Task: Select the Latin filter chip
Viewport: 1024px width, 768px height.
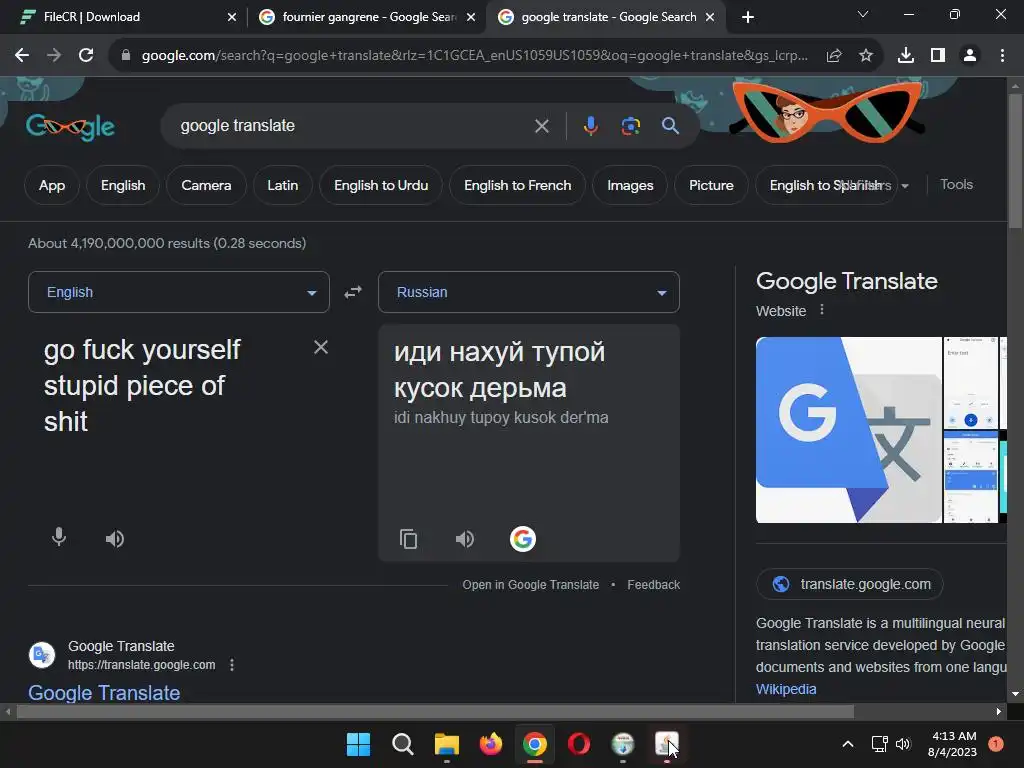Action: (283, 185)
